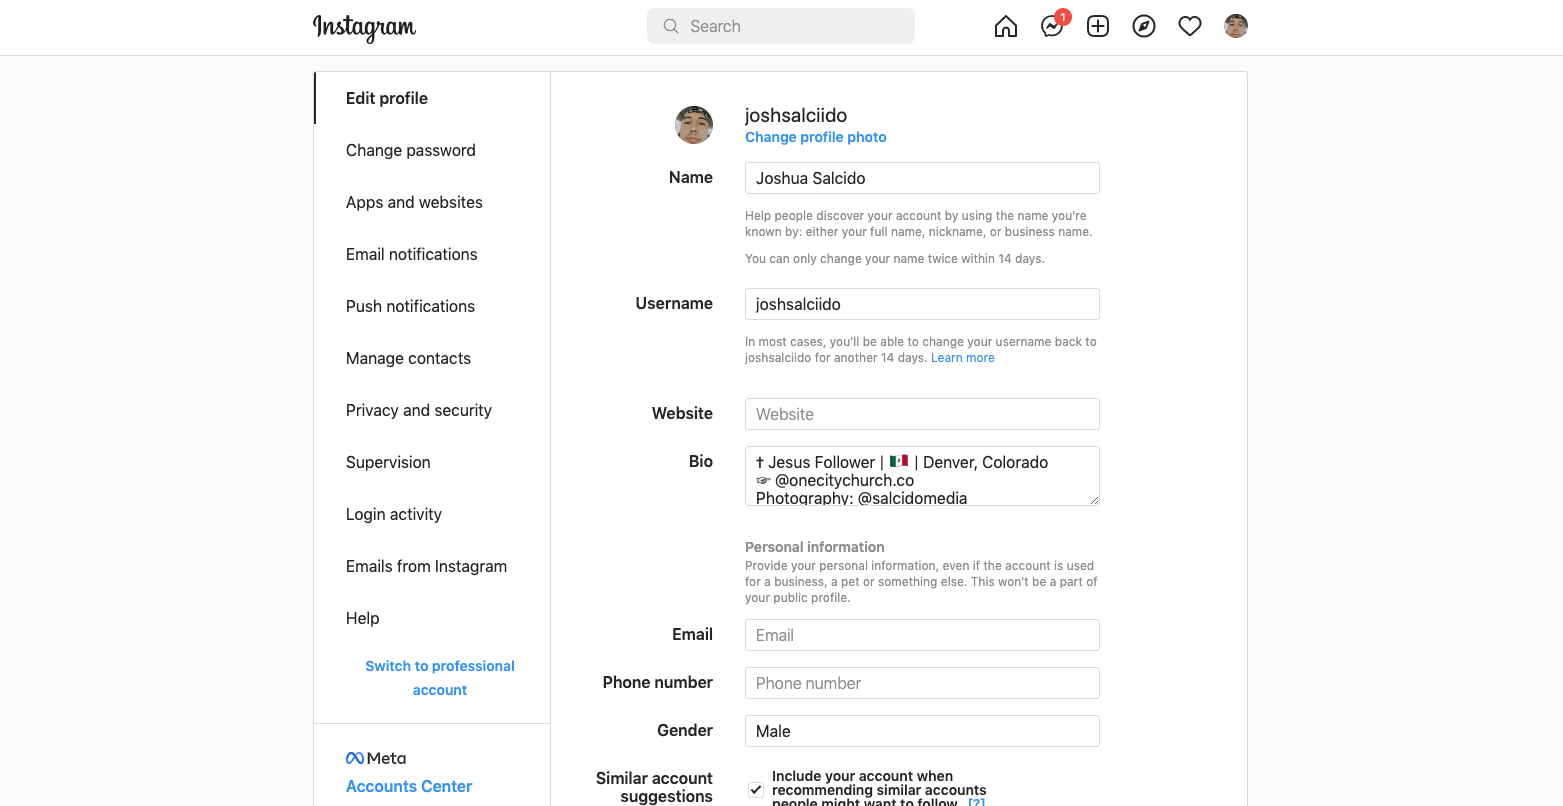
Task: Select Privacy and security in the sidebar
Action: point(419,410)
